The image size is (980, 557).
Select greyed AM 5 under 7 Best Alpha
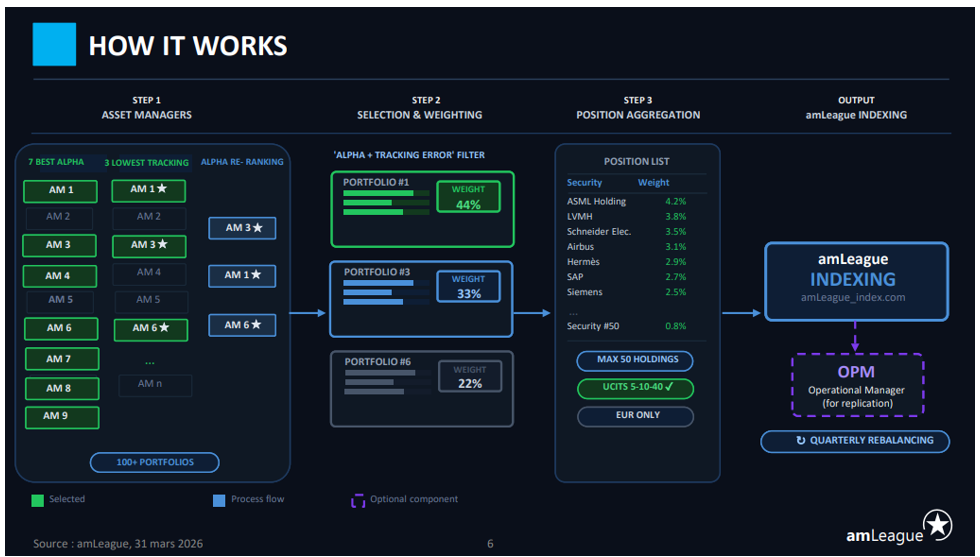60,301
